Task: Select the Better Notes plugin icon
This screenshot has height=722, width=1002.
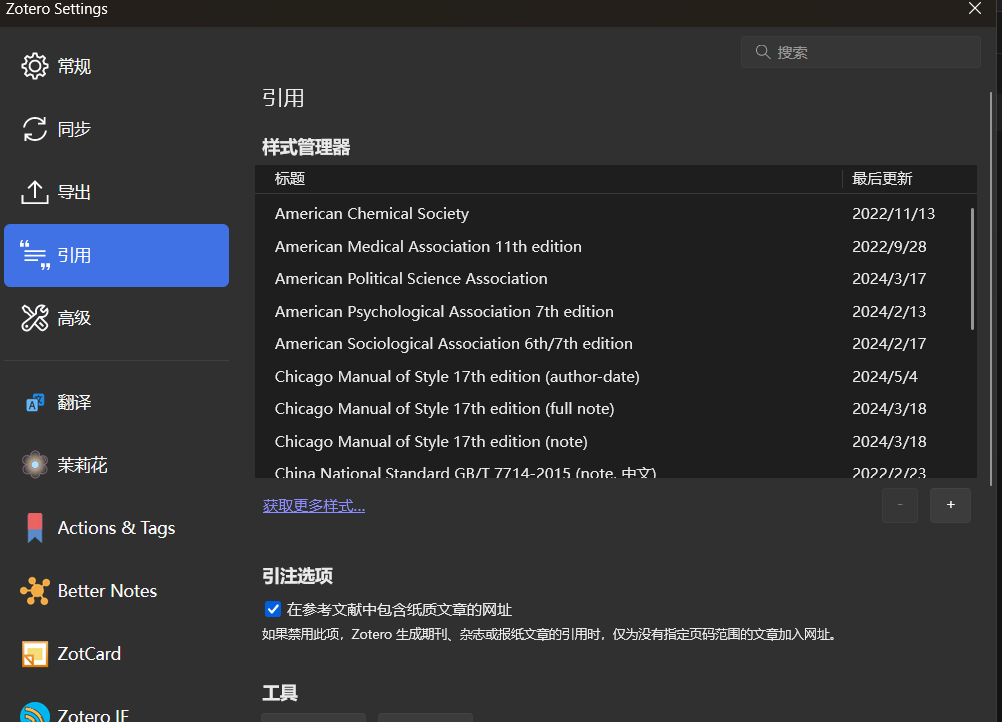Action: point(35,591)
